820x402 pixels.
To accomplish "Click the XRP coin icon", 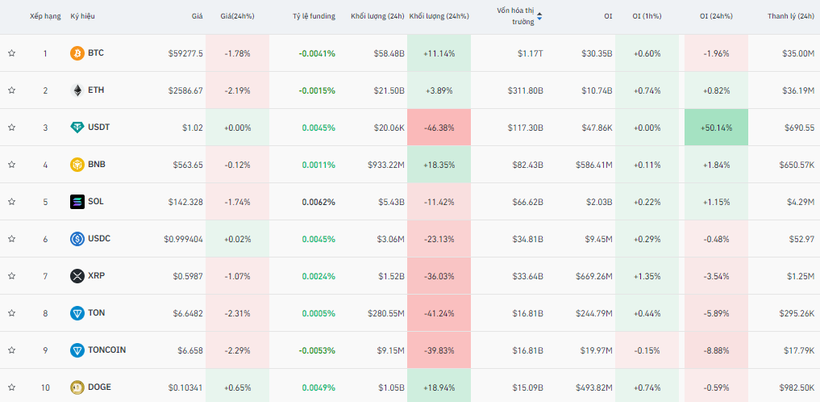I will [77, 275].
